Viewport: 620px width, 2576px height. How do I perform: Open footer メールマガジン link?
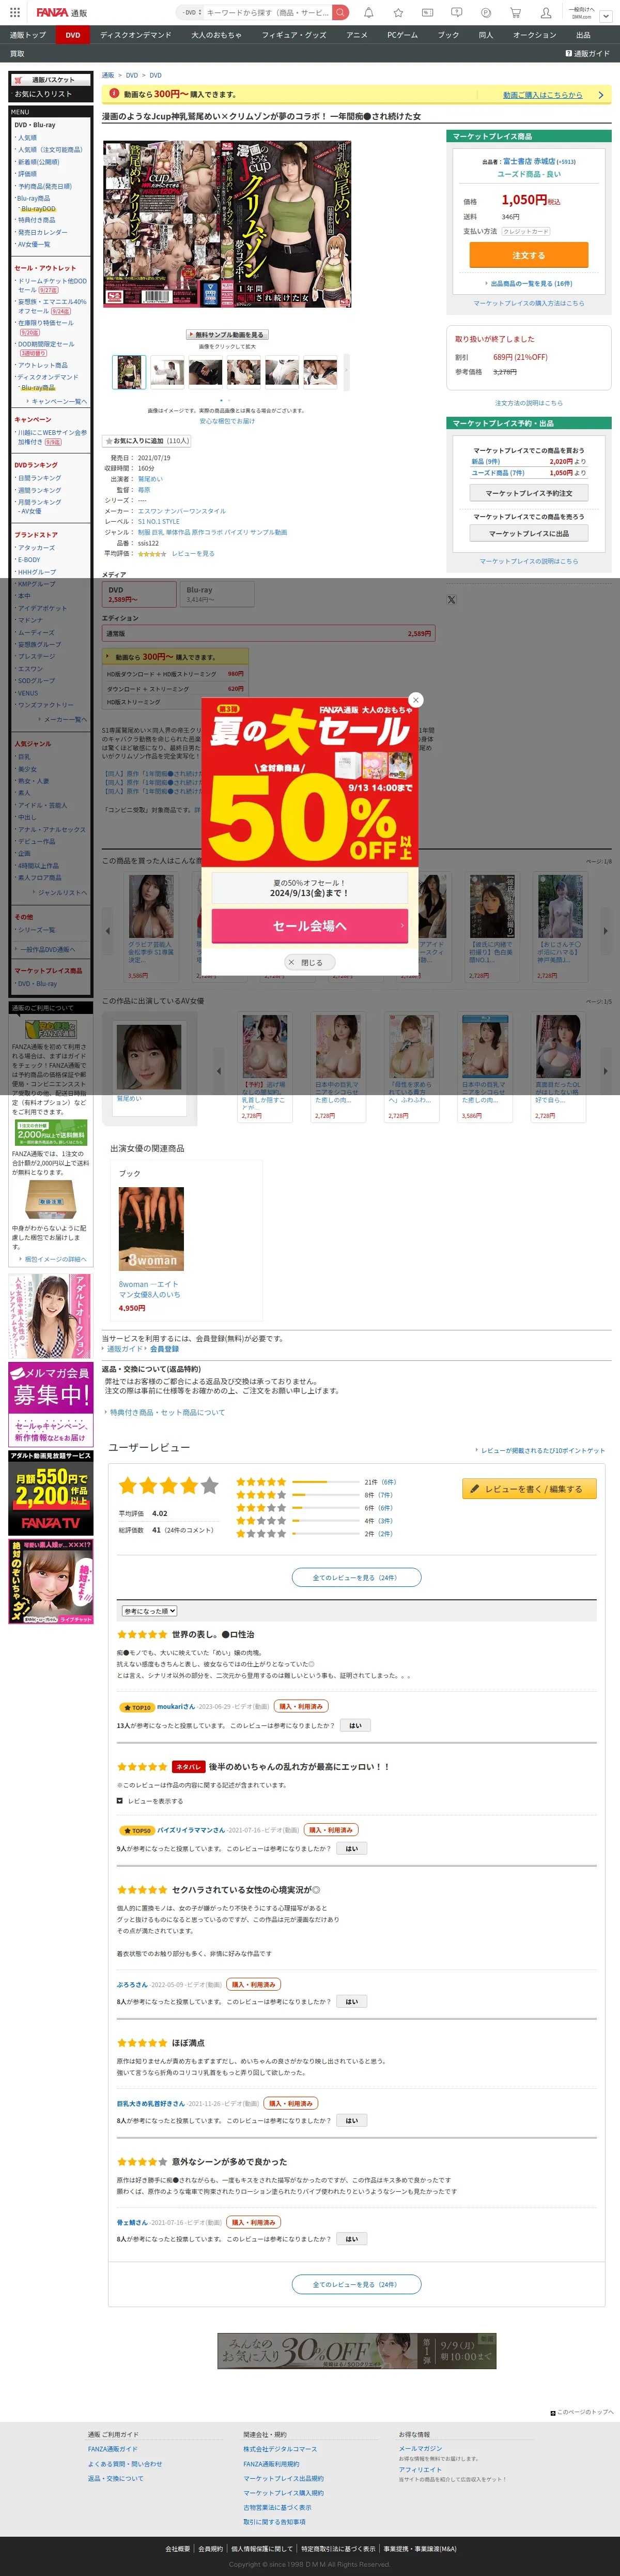click(420, 2449)
